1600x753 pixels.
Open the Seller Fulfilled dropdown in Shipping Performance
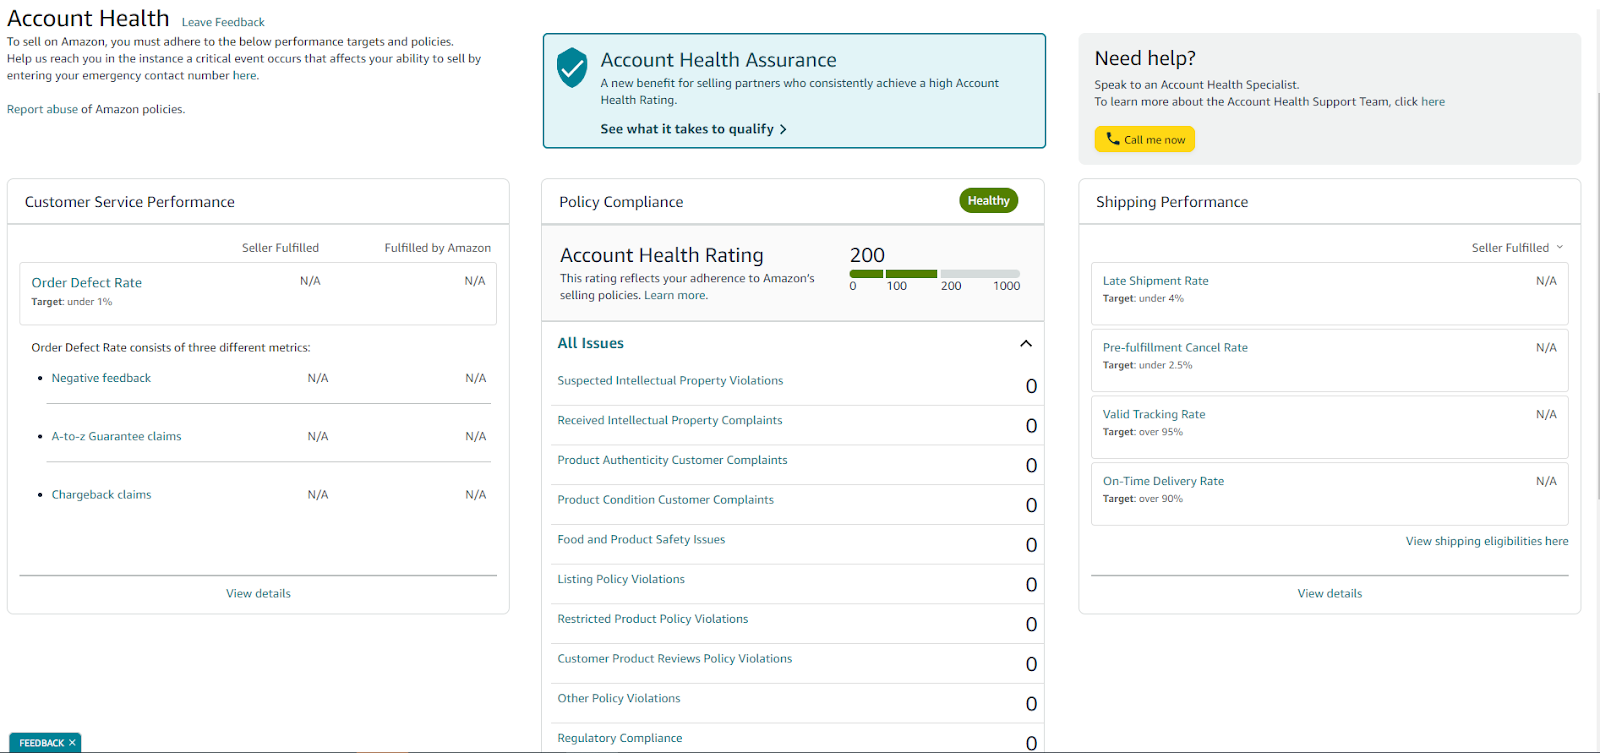tap(1517, 248)
